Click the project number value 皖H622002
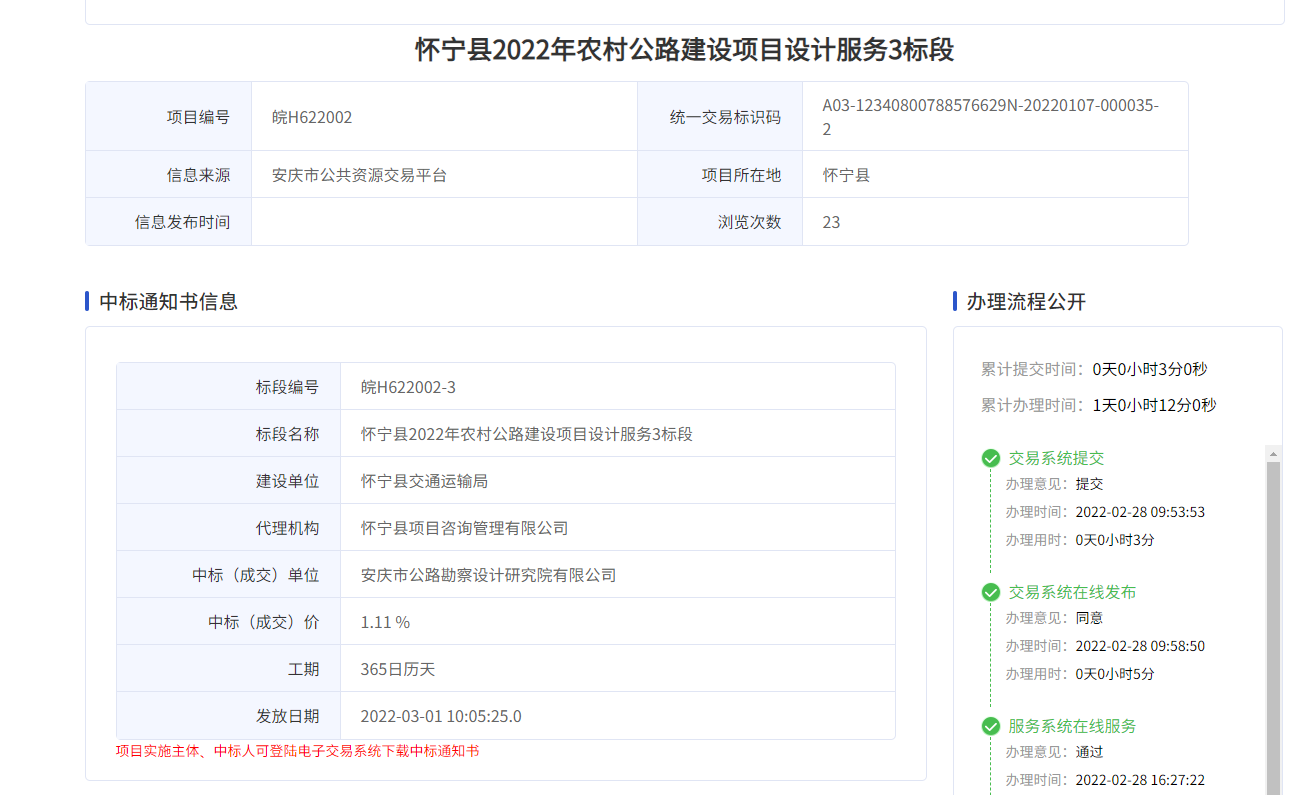The image size is (1309, 795). point(312,117)
